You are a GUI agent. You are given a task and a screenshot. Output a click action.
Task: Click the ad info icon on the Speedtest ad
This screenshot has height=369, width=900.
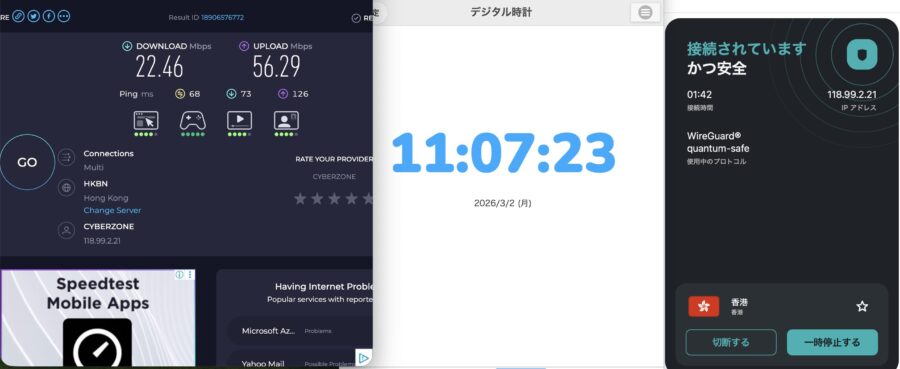point(180,275)
